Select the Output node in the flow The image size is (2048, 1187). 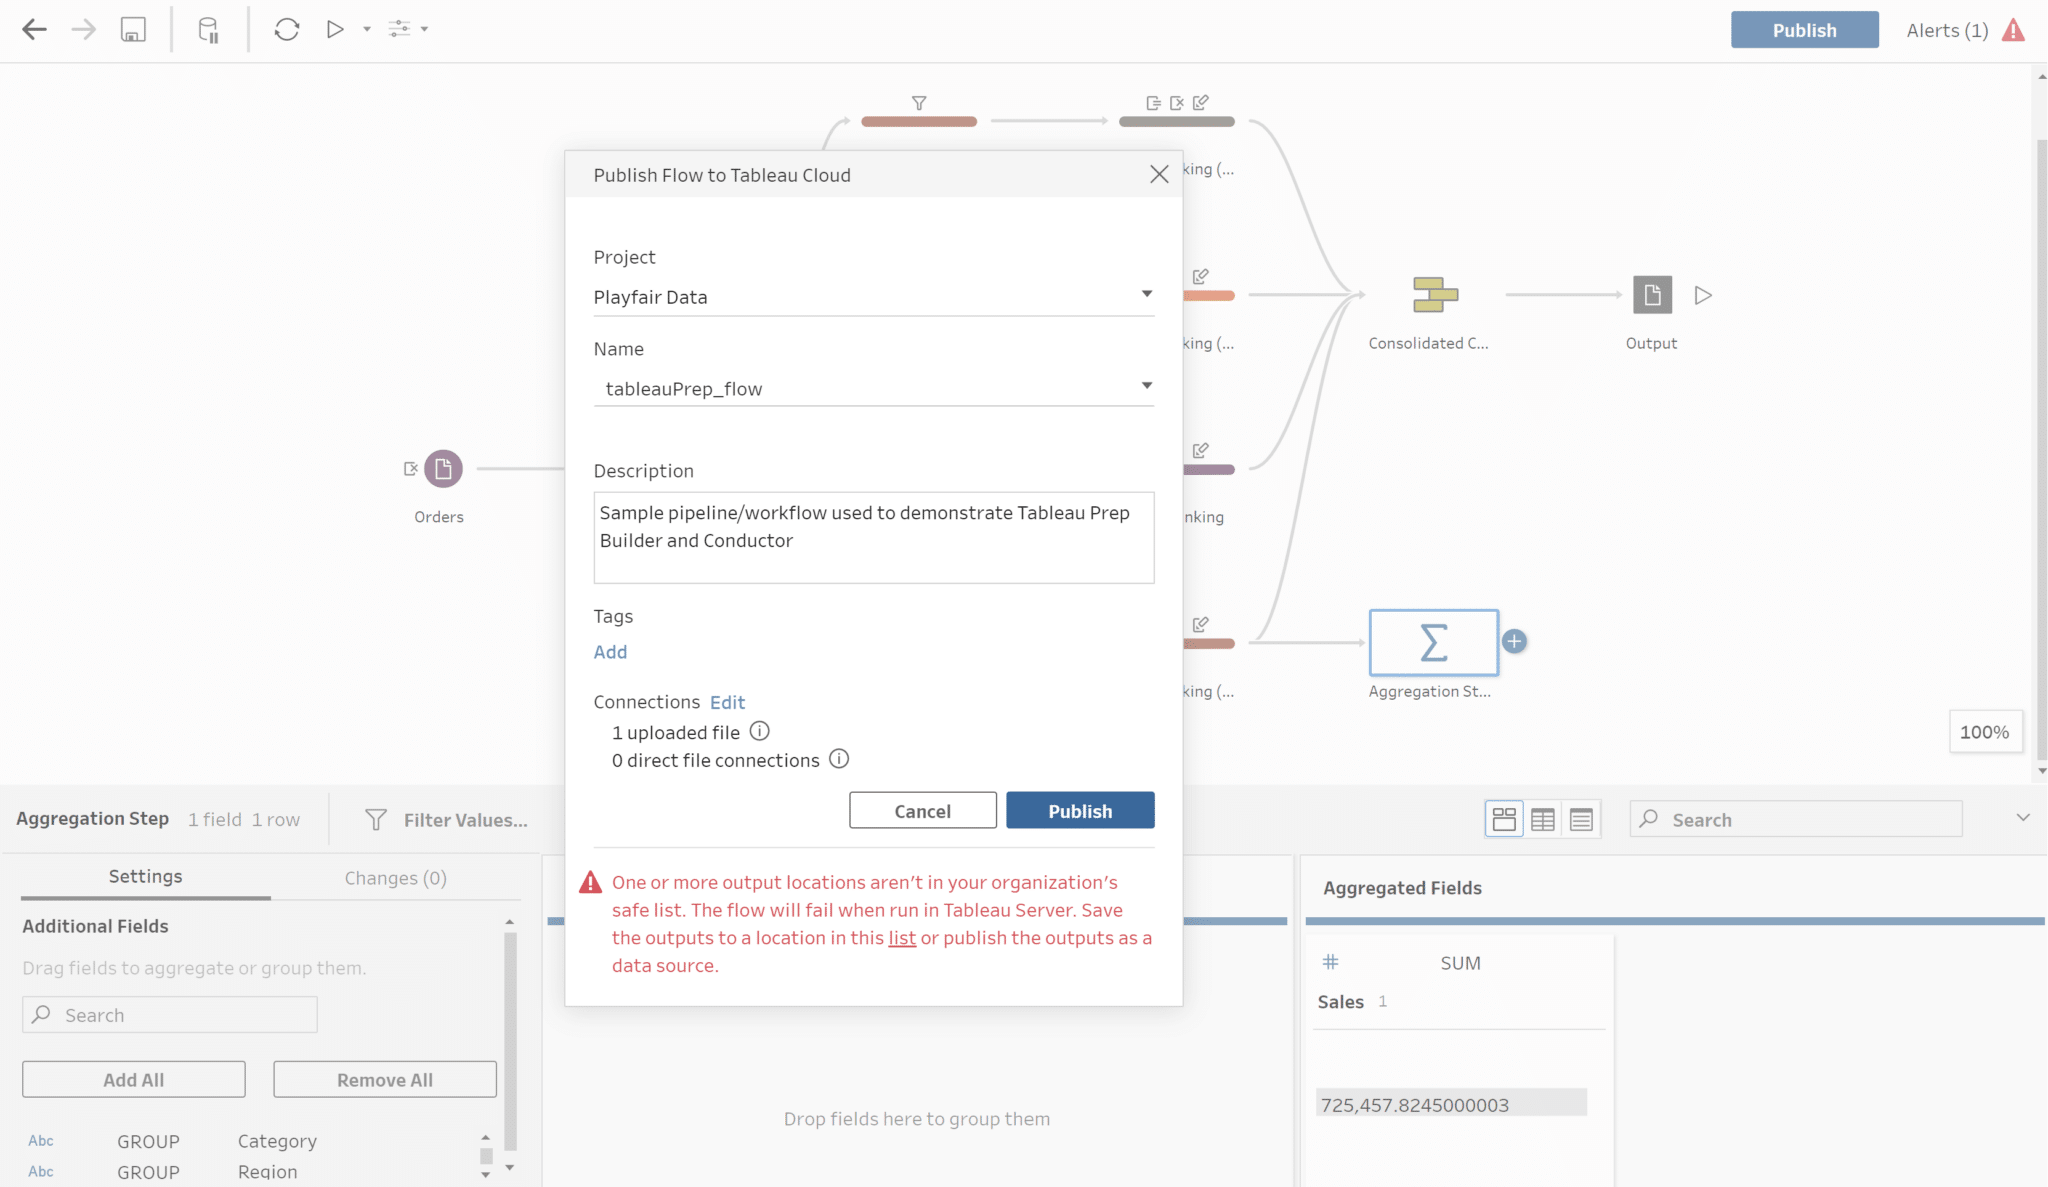[1650, 294]
